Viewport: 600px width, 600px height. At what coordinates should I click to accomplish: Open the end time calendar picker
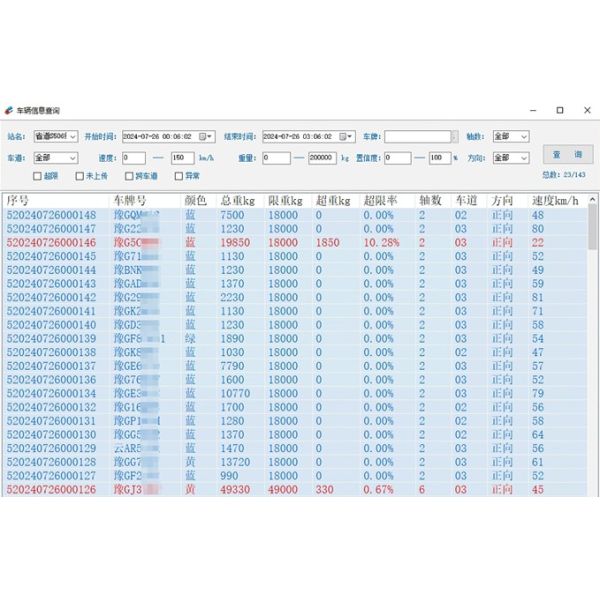[x=347, y=136]
